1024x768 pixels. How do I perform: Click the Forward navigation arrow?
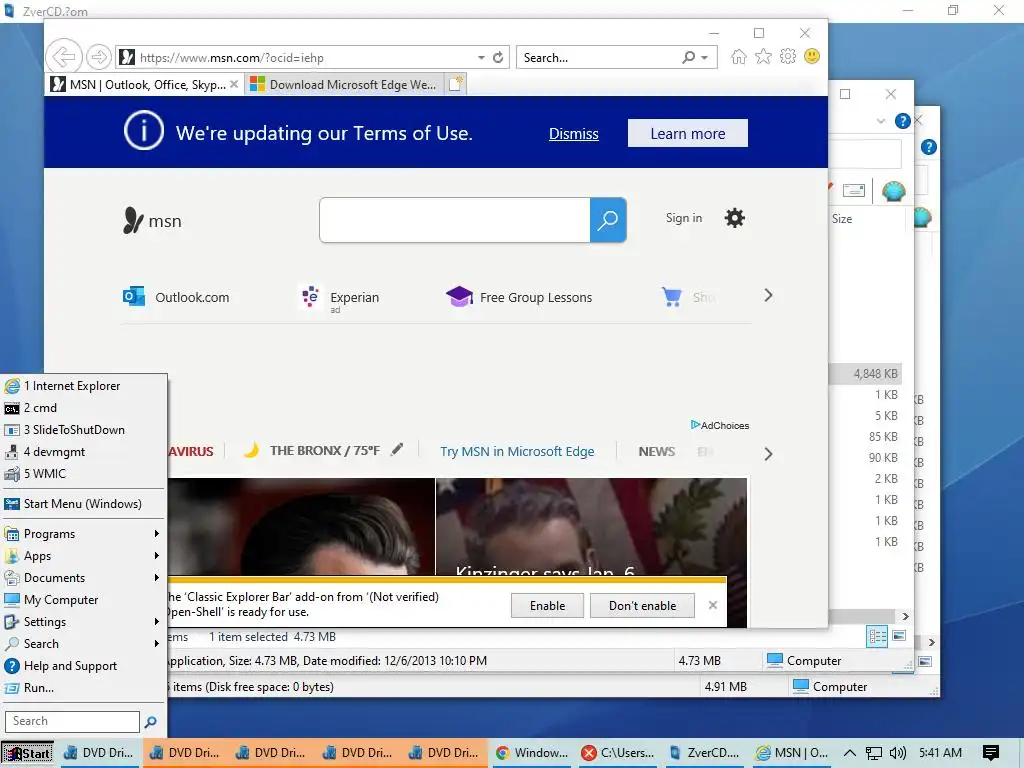click(99, 57)
